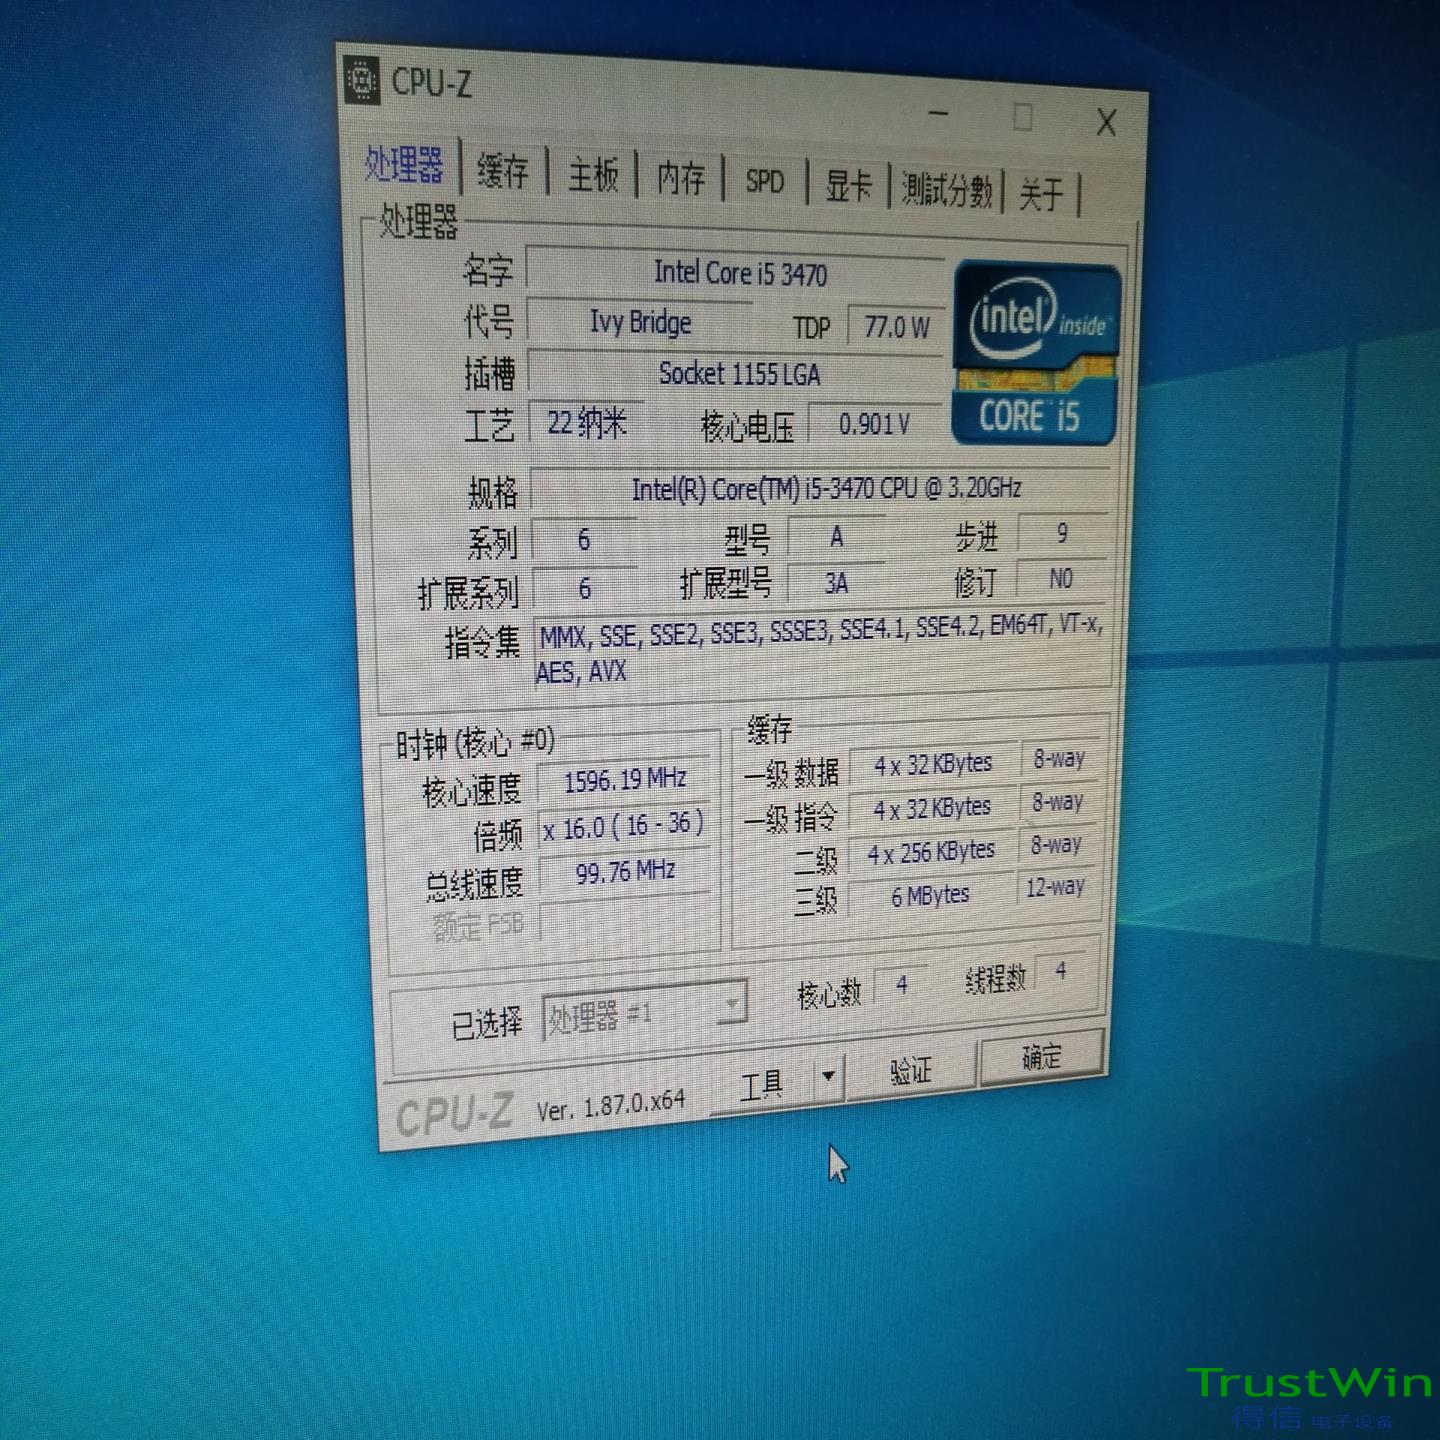The width and height of the screenshot is (1440, 1440).
Task: Open the 缓存 tab
Action: [x=502, y=171]
